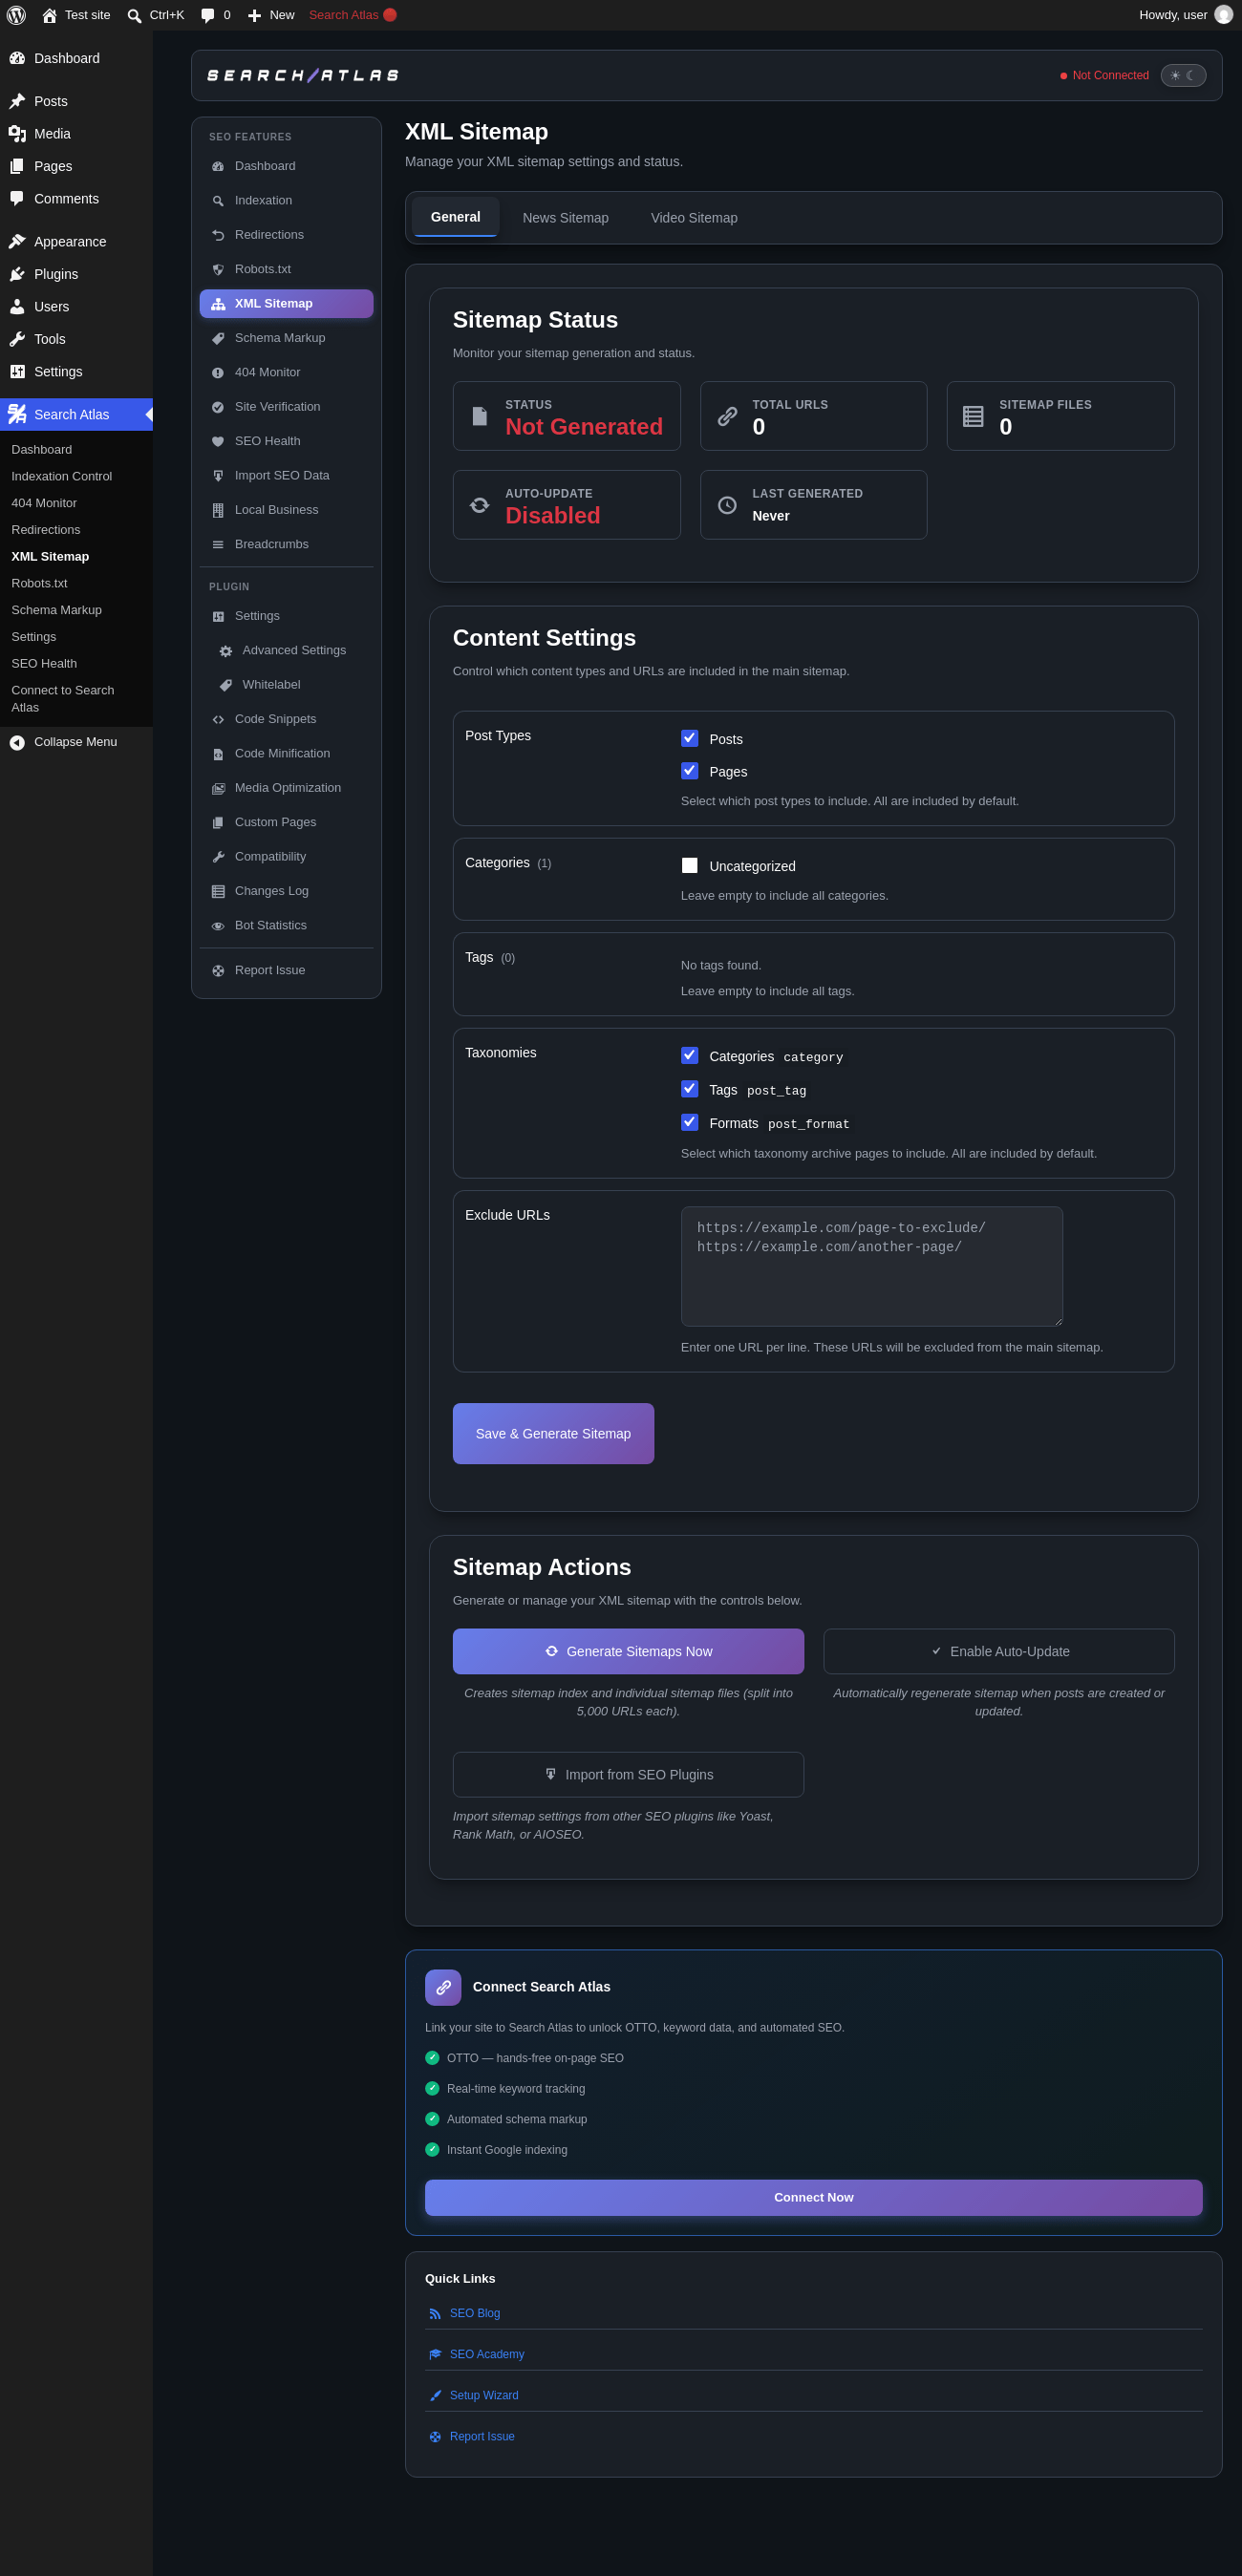This screenshot has height=2576, width=1242.
Task: Click the Code Snippets brackets icon
Action: click(218, 719)
